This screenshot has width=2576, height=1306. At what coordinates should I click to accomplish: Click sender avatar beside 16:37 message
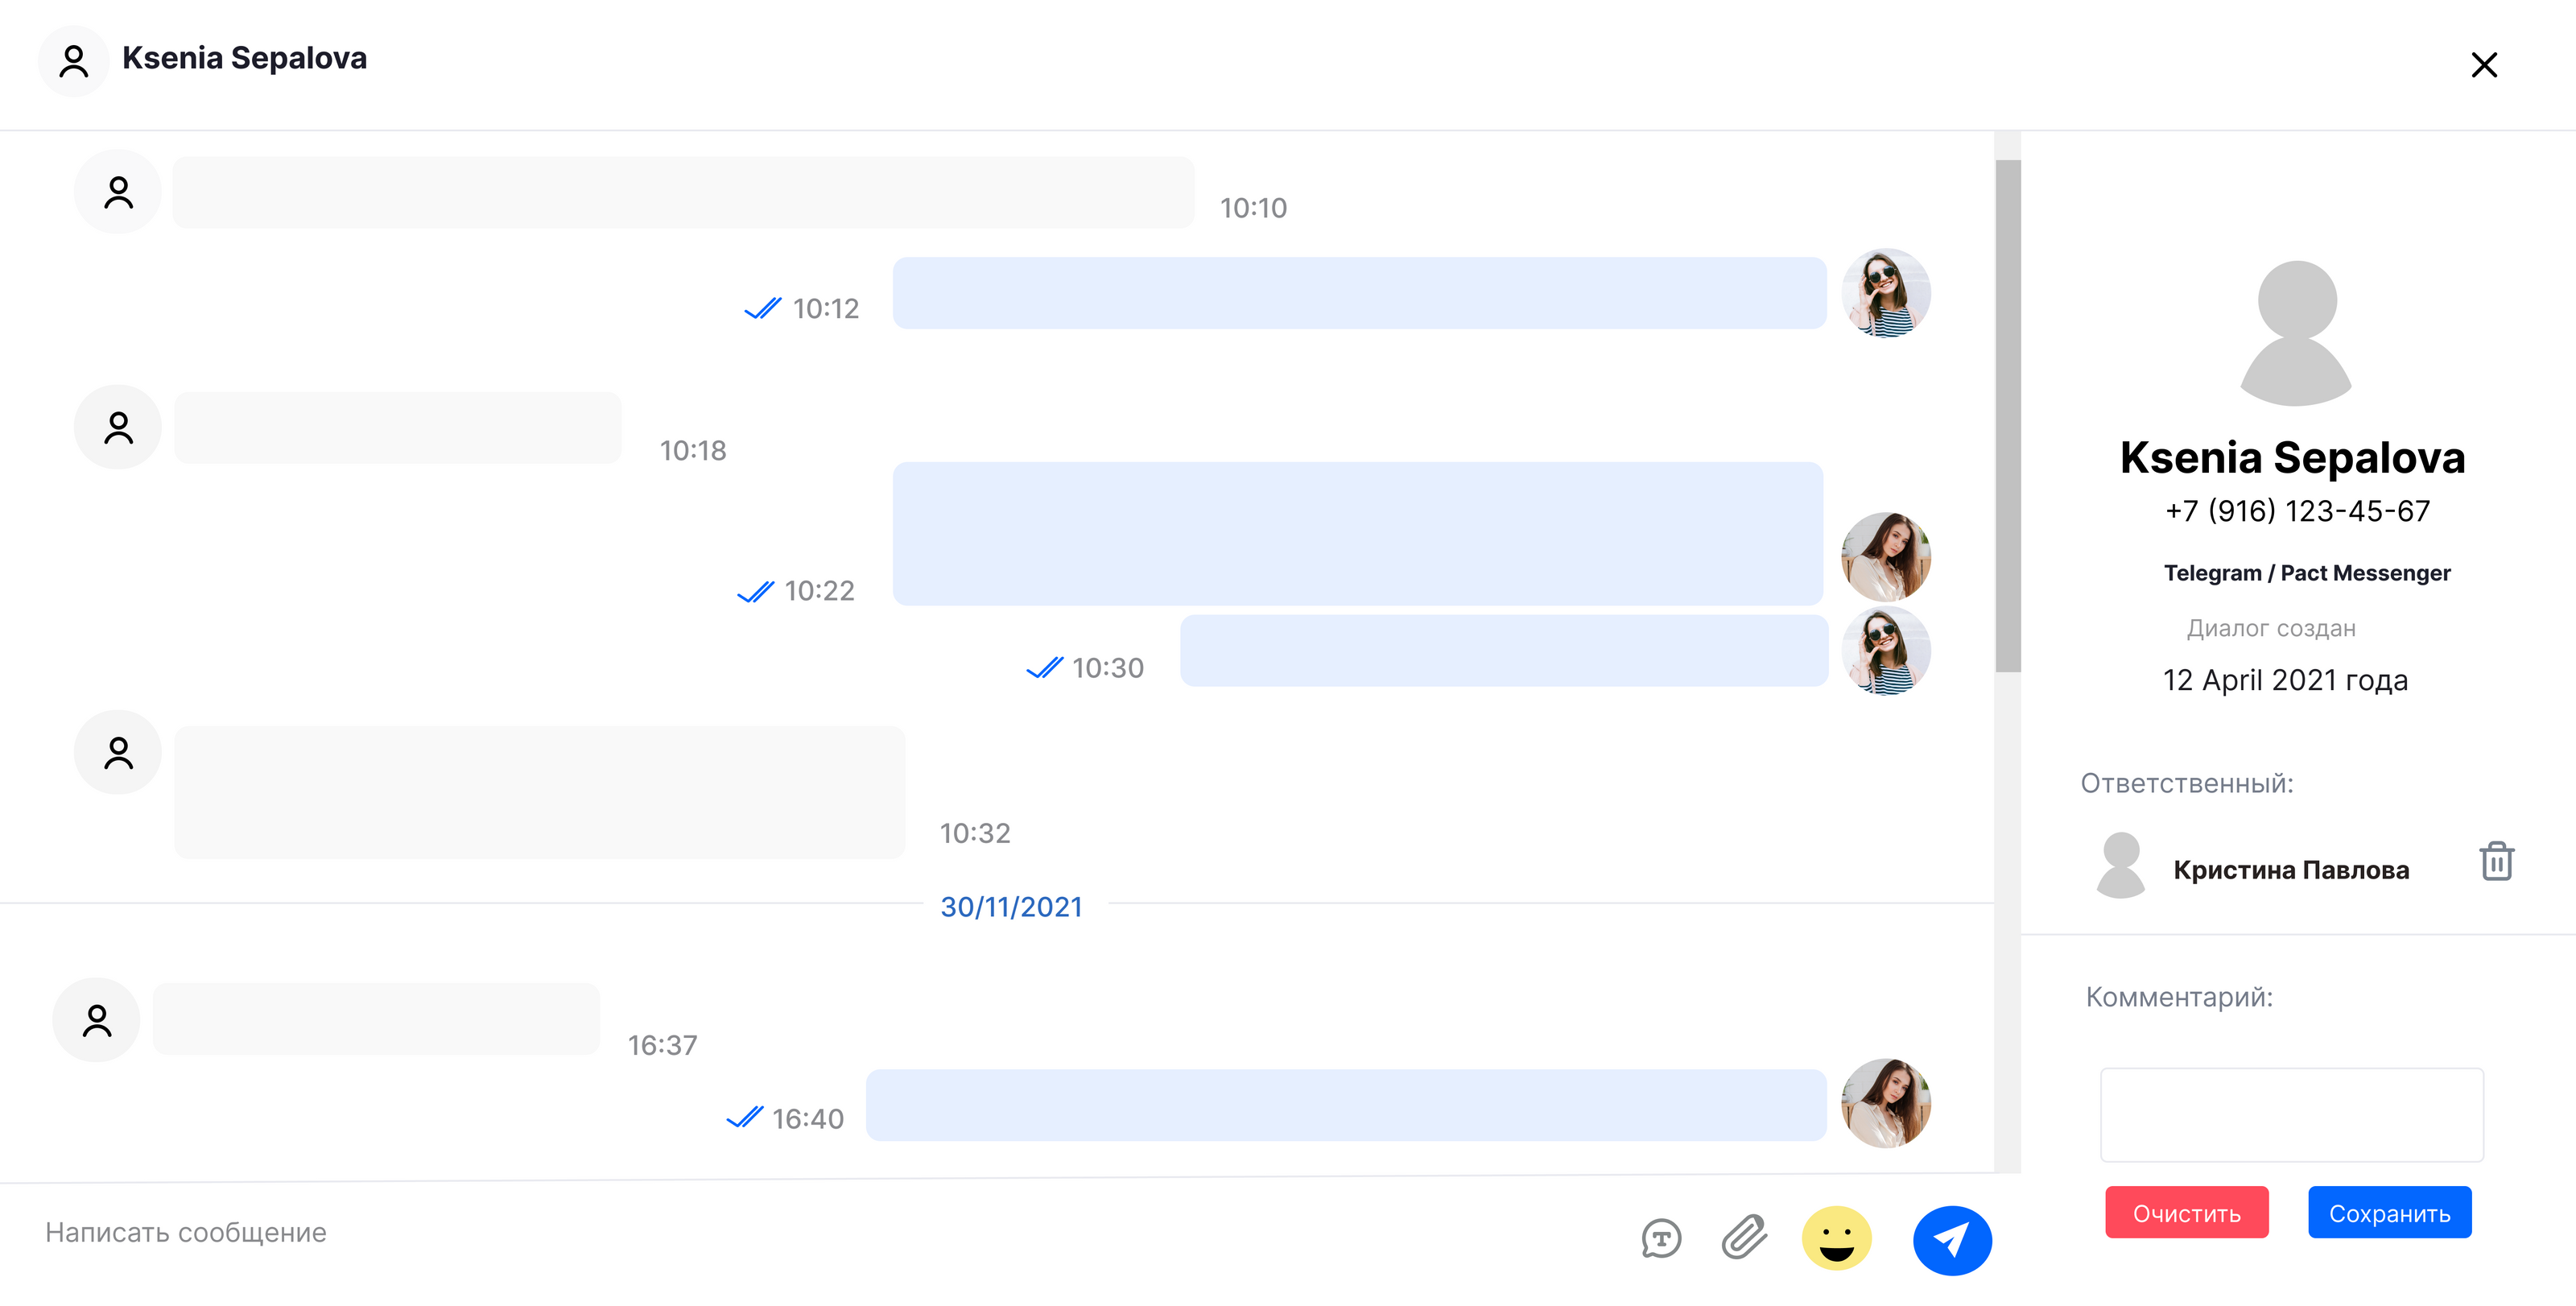(97, 1020)
